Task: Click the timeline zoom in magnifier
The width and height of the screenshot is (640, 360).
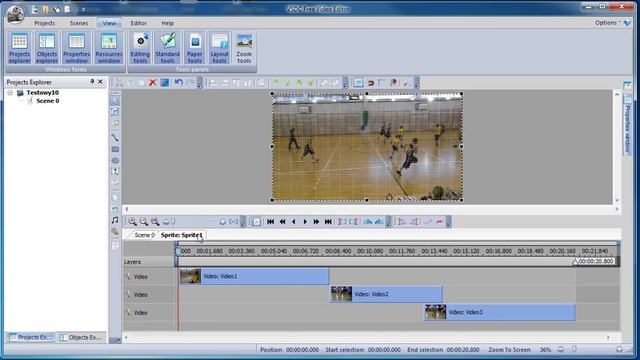Action: [132, 222]
